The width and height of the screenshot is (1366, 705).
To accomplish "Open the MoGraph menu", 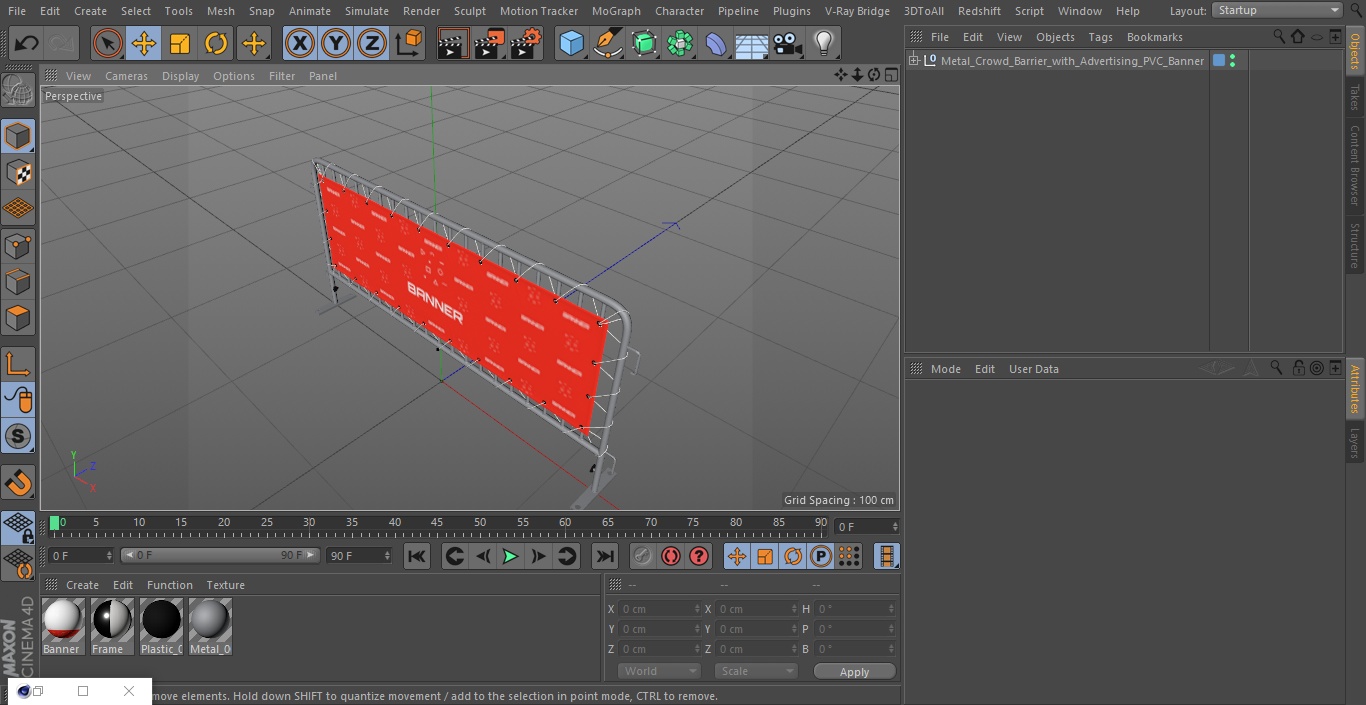I will [616, 11].
